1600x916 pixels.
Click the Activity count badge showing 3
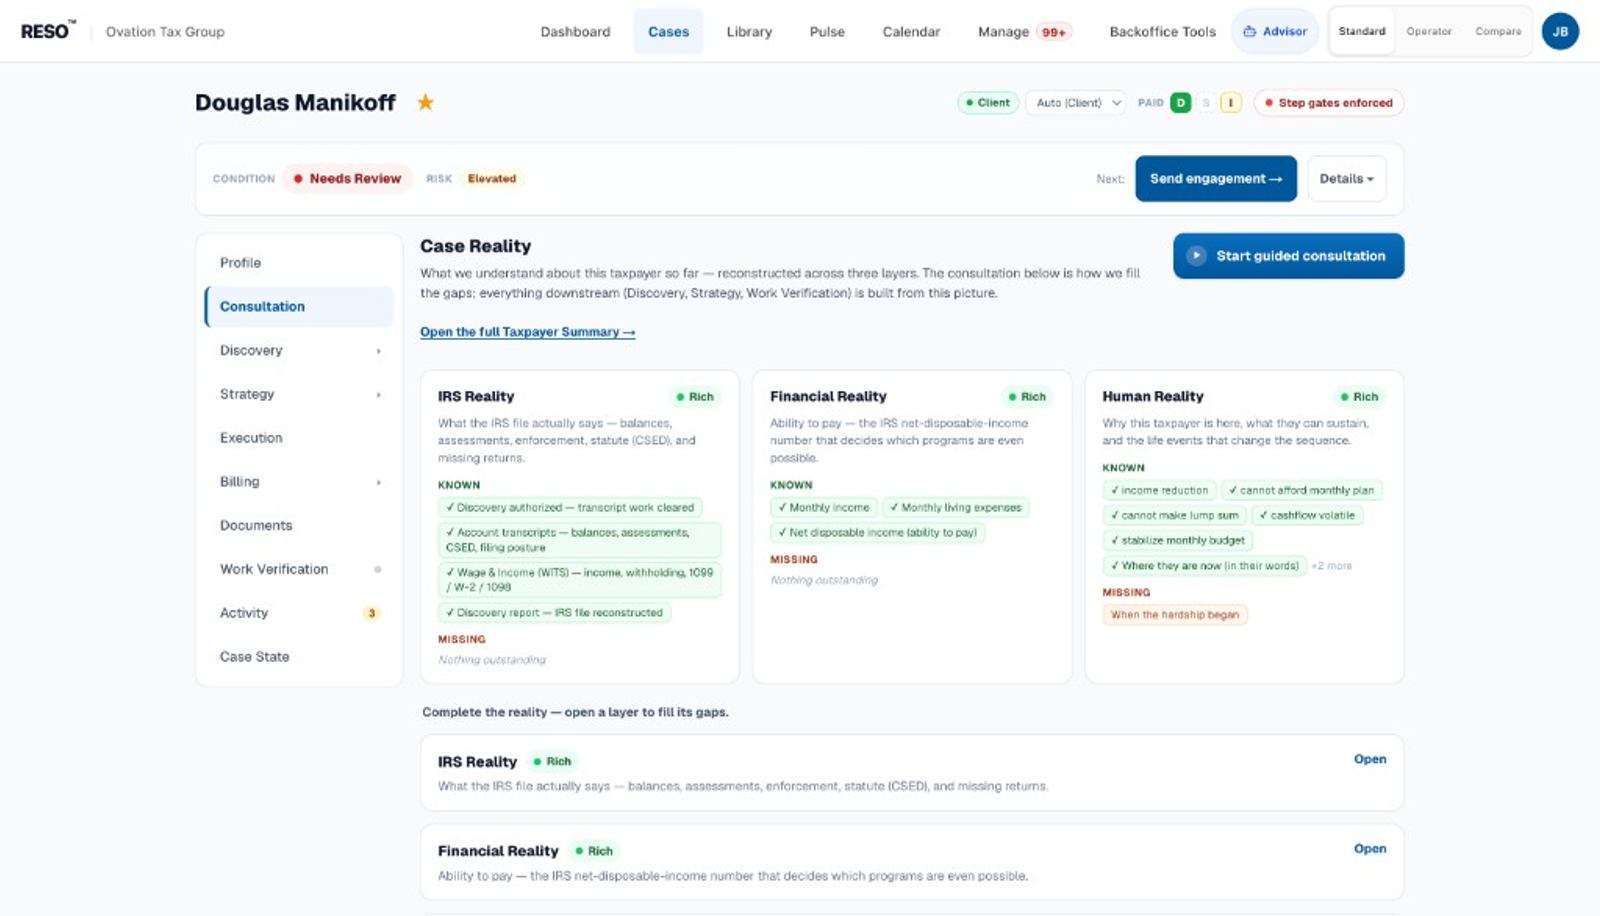(372, 613)
